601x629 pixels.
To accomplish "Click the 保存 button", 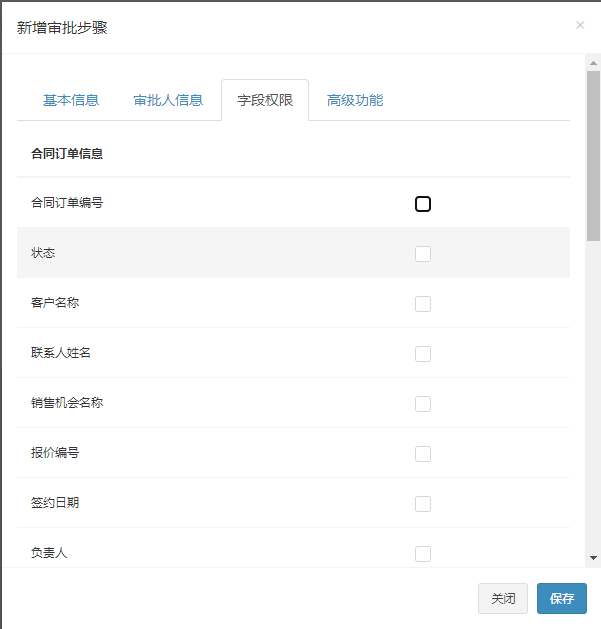I will [x=561, y=598].
